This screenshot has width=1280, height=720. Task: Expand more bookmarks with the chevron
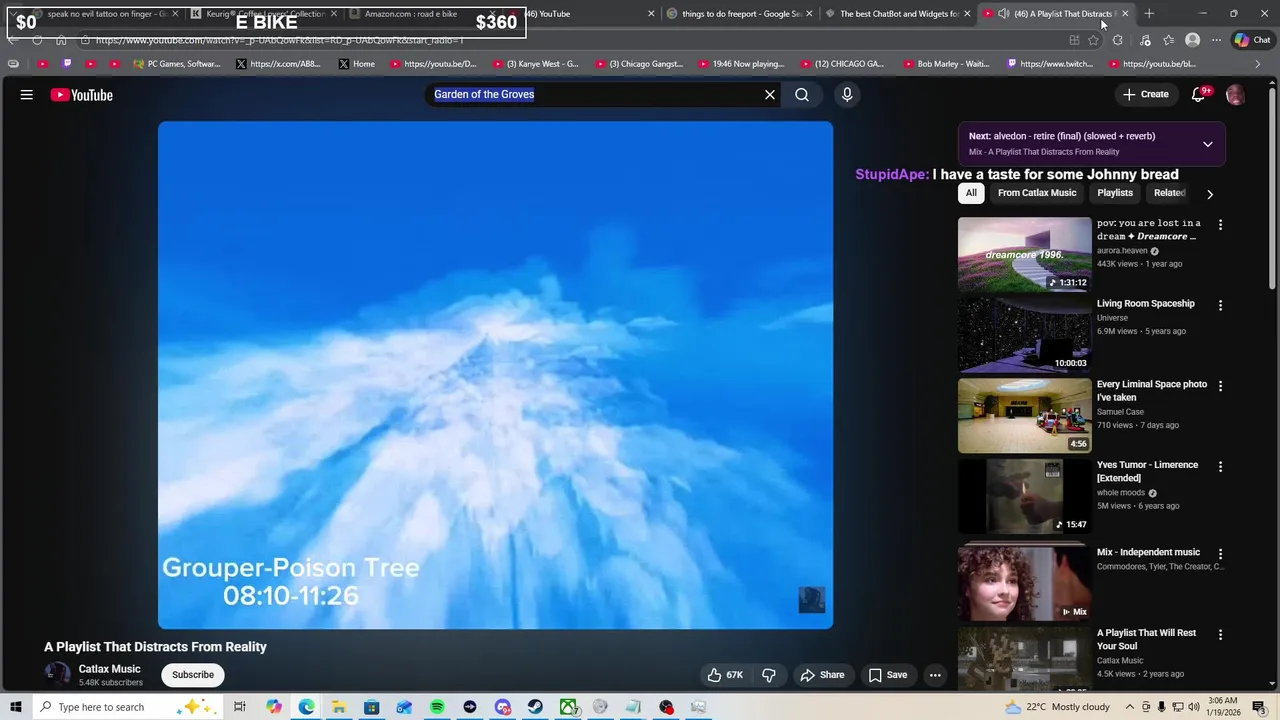tap(1258, 64)
